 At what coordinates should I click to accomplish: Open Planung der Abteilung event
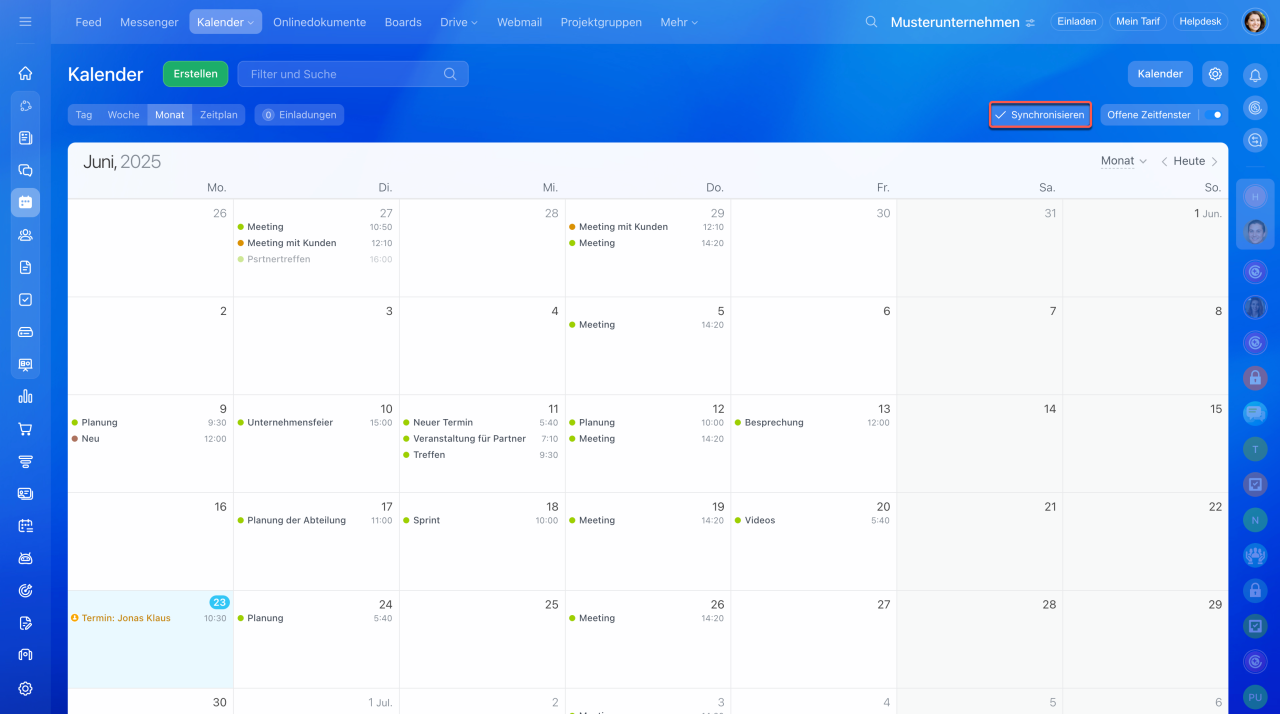point(316,521)
